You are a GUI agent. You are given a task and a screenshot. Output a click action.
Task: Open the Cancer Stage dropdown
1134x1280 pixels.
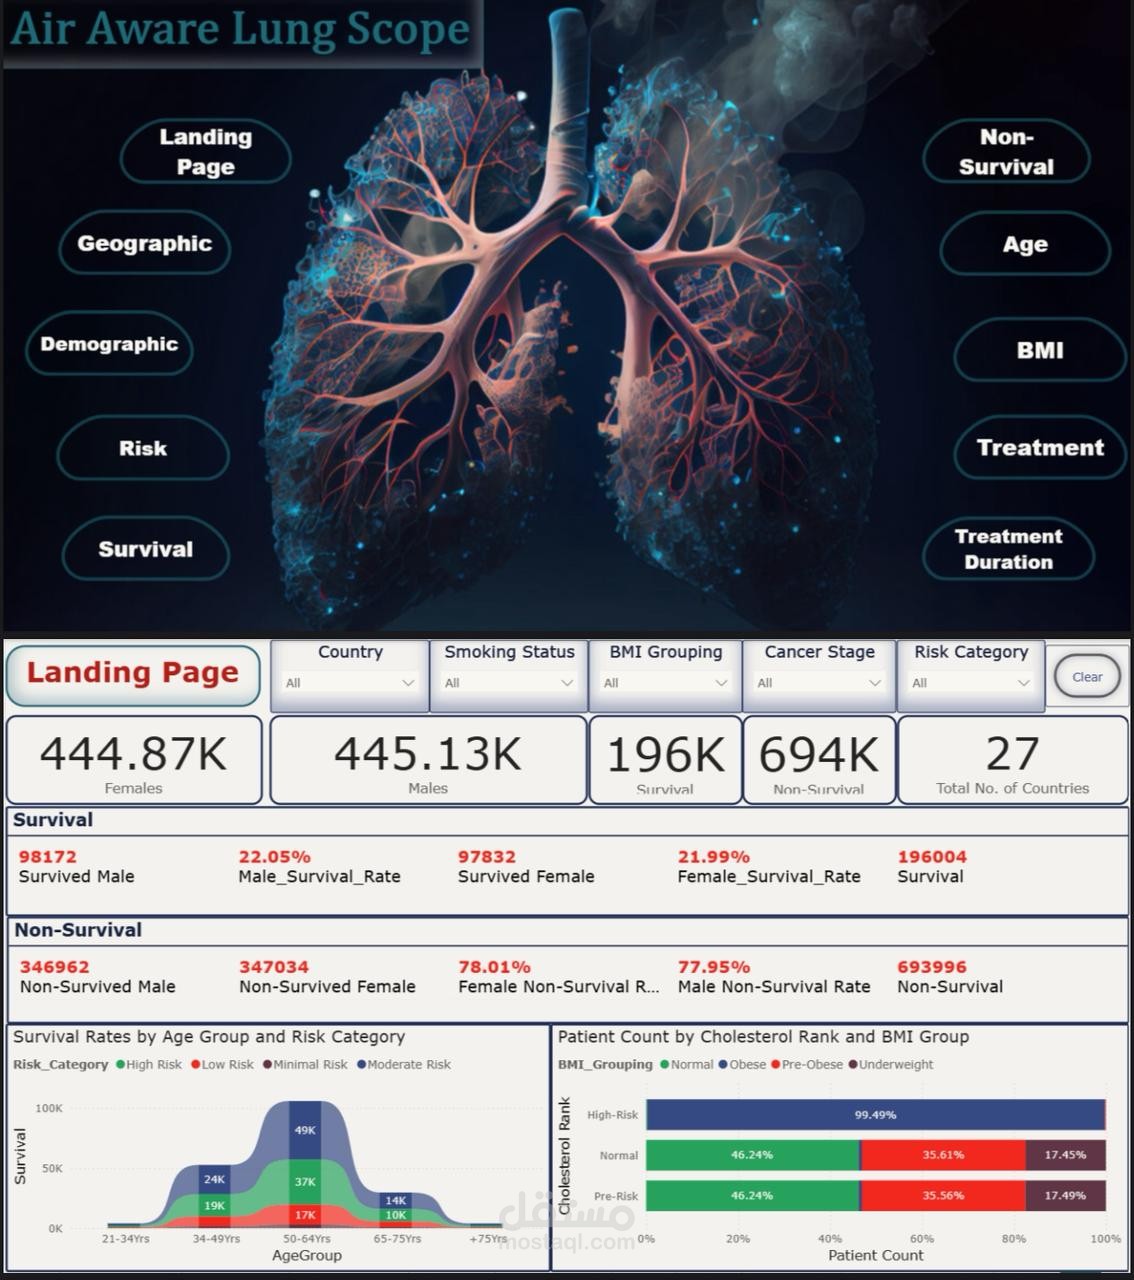point(819,683)
